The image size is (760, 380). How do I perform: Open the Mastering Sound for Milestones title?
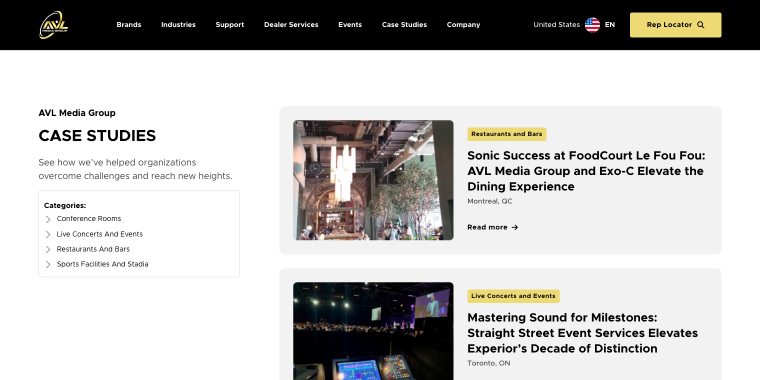coord(583,333)
